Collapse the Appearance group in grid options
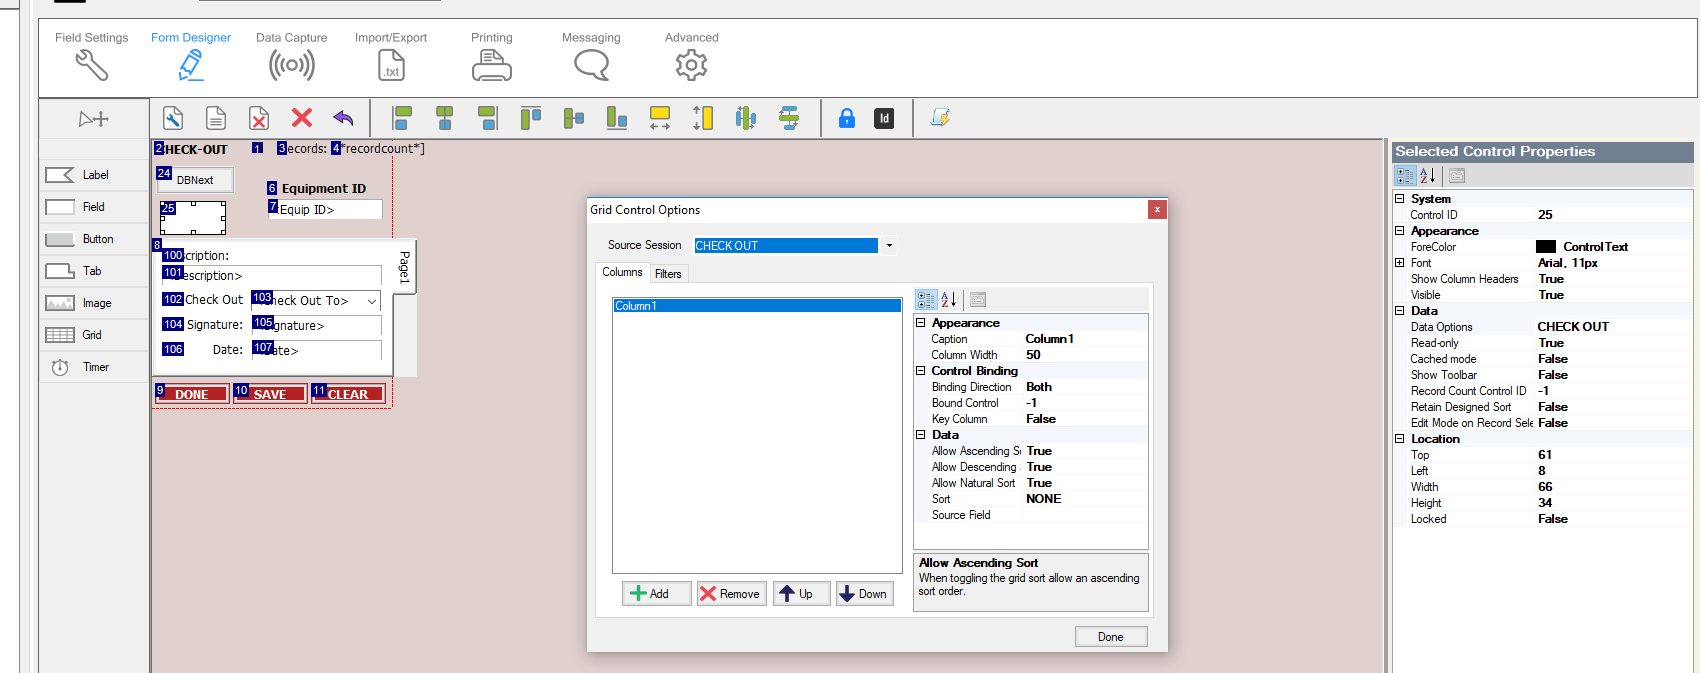 coord(920,323)
